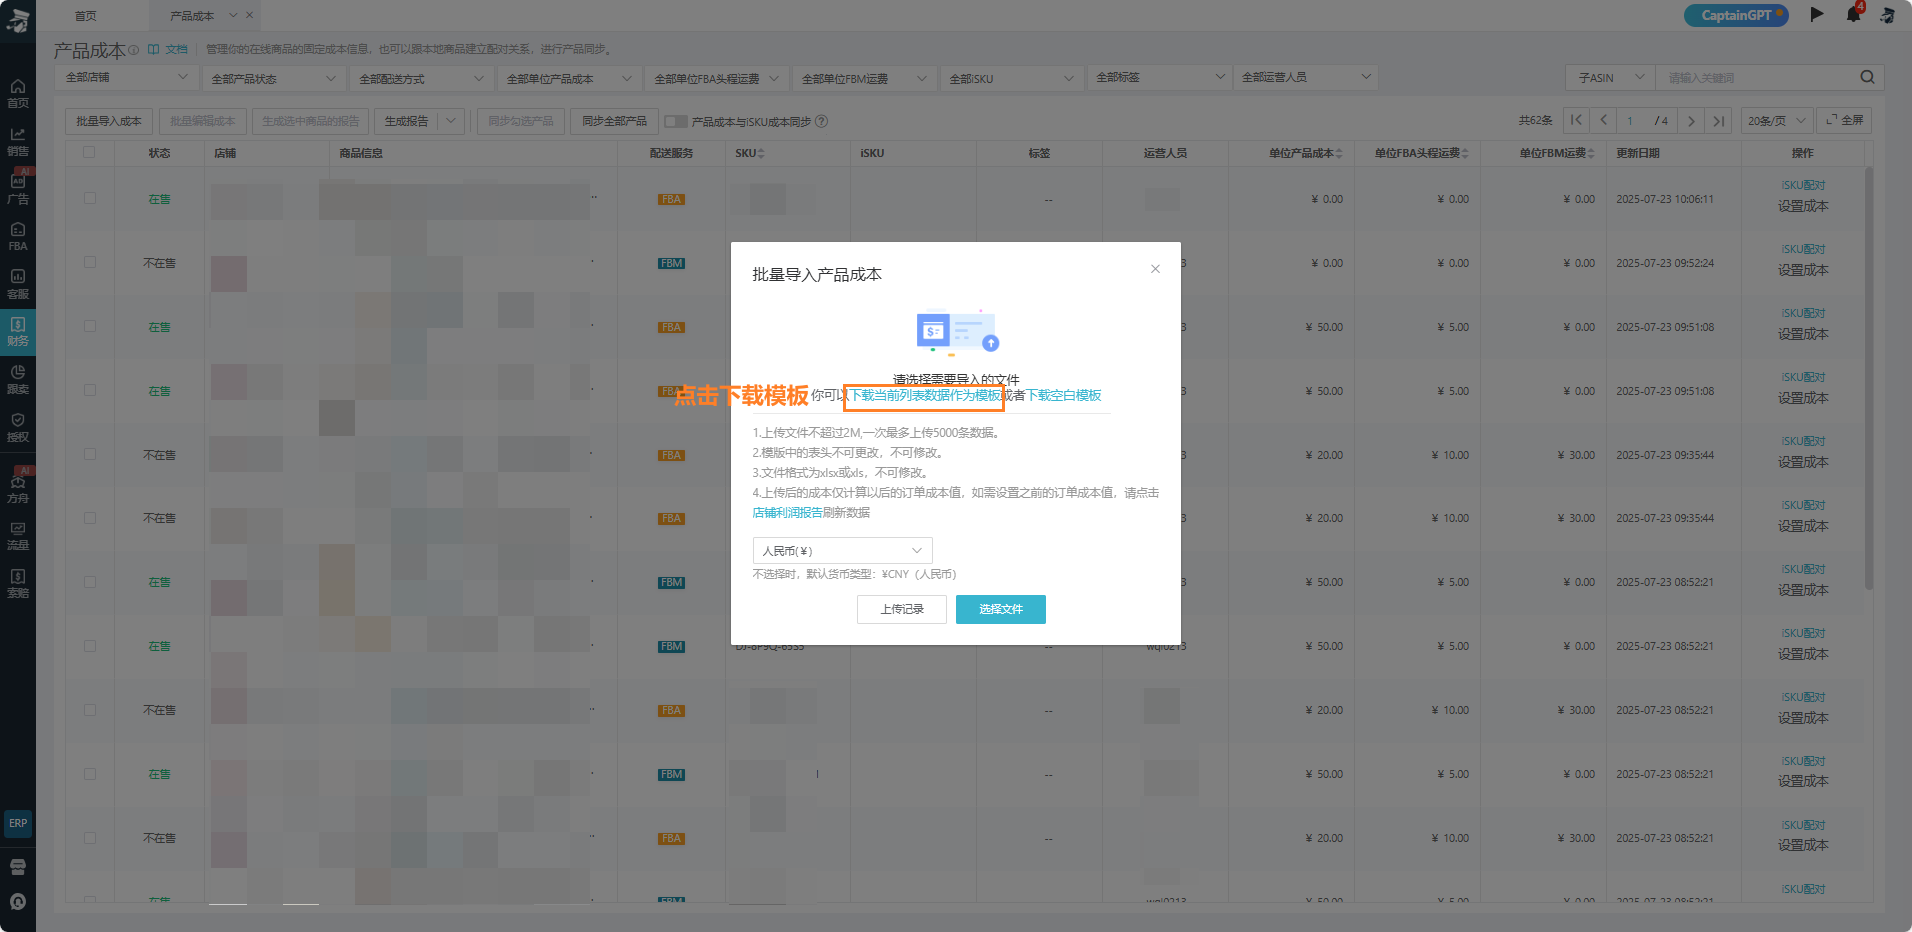The width and height of the screenshot is (1912, 932).
Task: Open the 全部单位产品成本 dropdown
Action: click(x=569, y=78)
